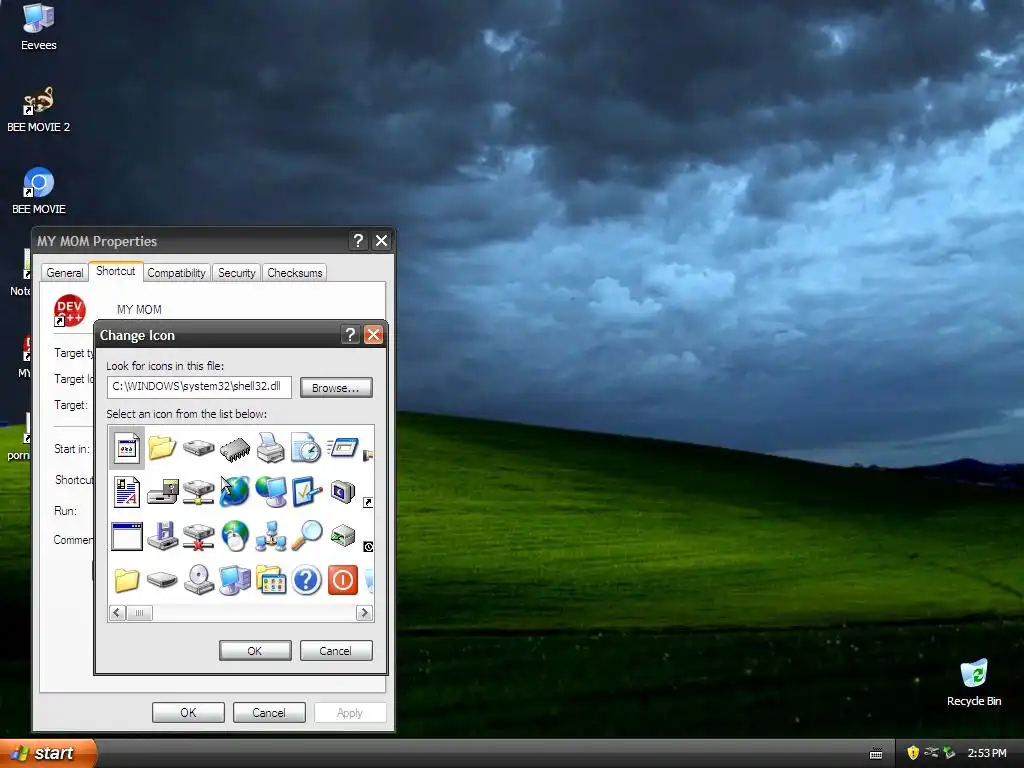1024x768 pixels.
Task: Choose the disconnected network drive red X icon
Action: coord(199,536)
